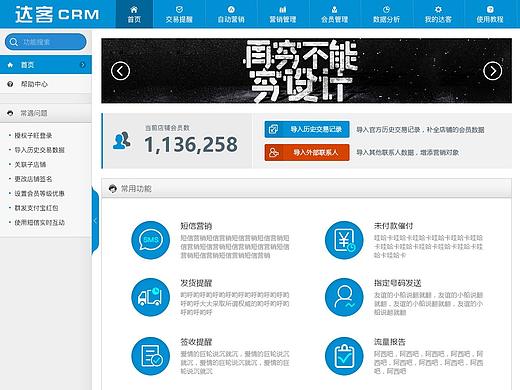Open the 会员管理 top navigation tab
The image size is (520, 390).
334,14
